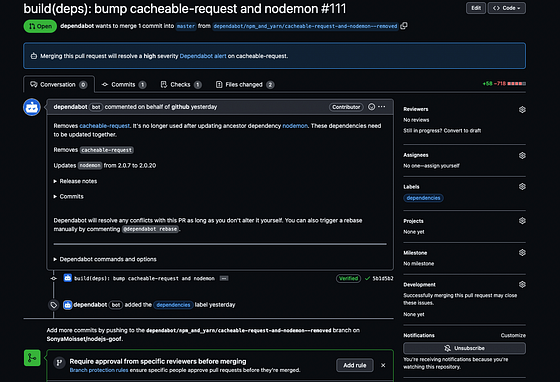Open the Development gear settings

pyautogui.click(x=522, y=284)
